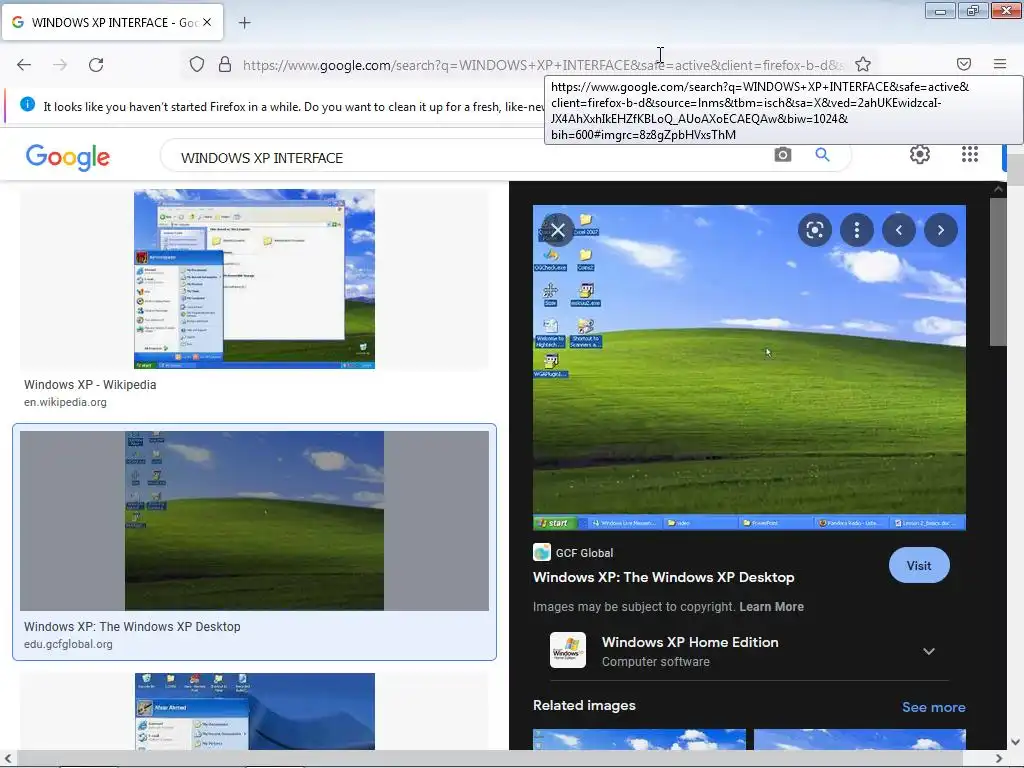Click the info icon in the notification bar
This screenshot has height=768, width=1024.
27,104
